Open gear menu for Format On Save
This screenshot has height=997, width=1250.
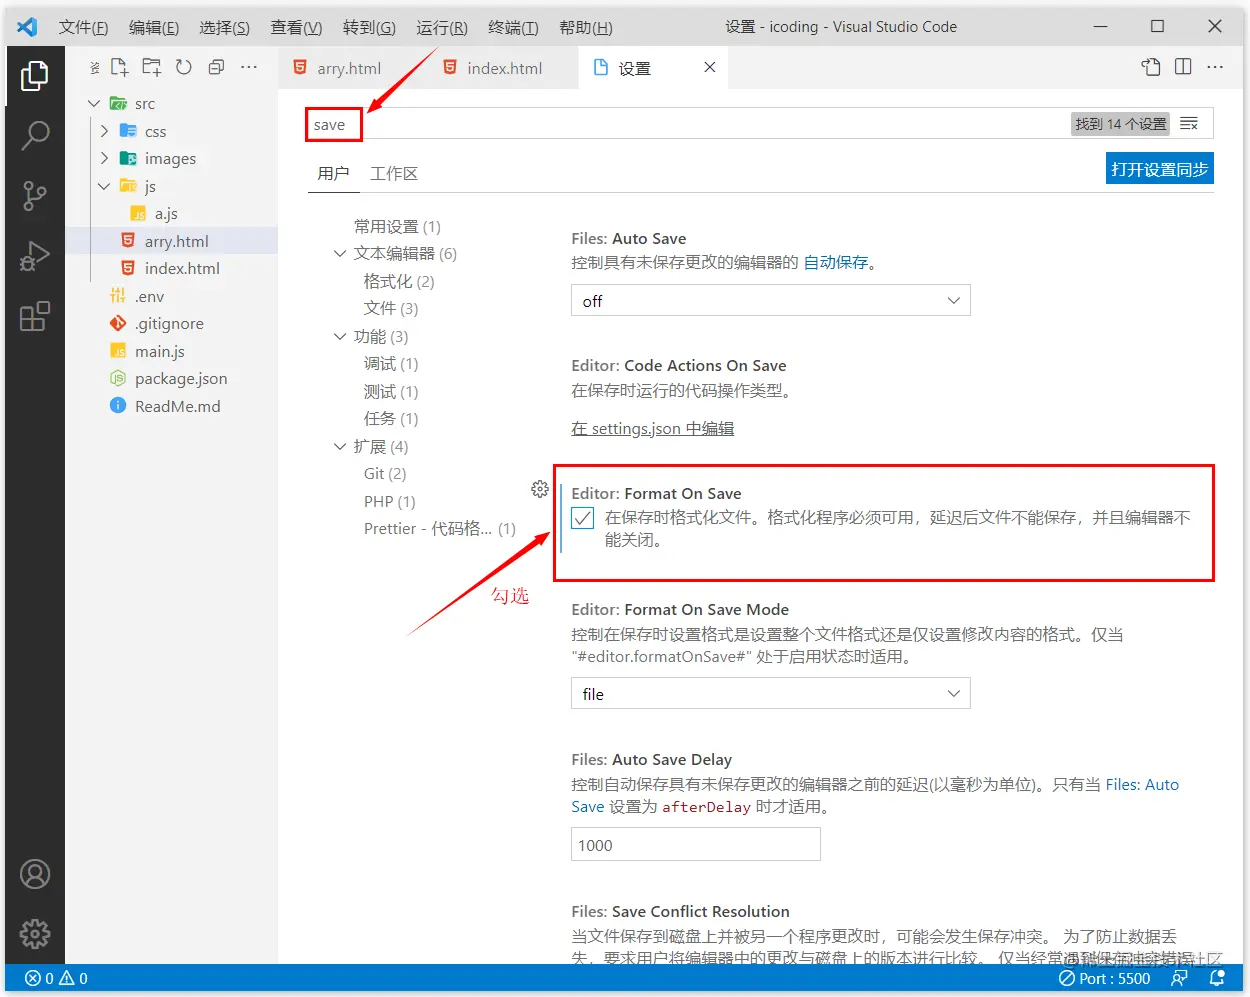540,489
